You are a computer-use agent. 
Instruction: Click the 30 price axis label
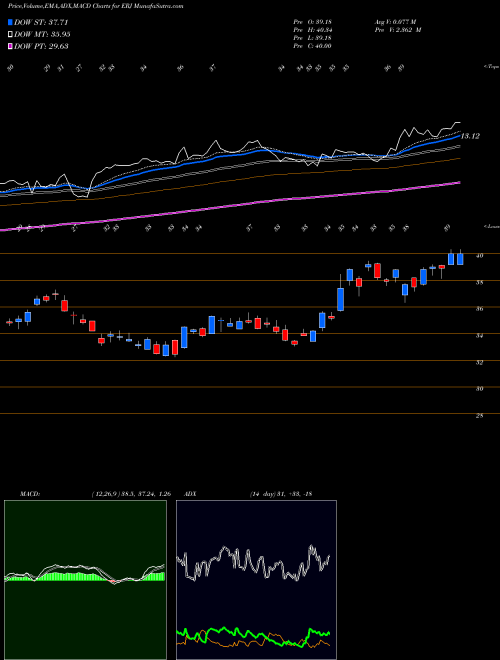coord(480,389)
